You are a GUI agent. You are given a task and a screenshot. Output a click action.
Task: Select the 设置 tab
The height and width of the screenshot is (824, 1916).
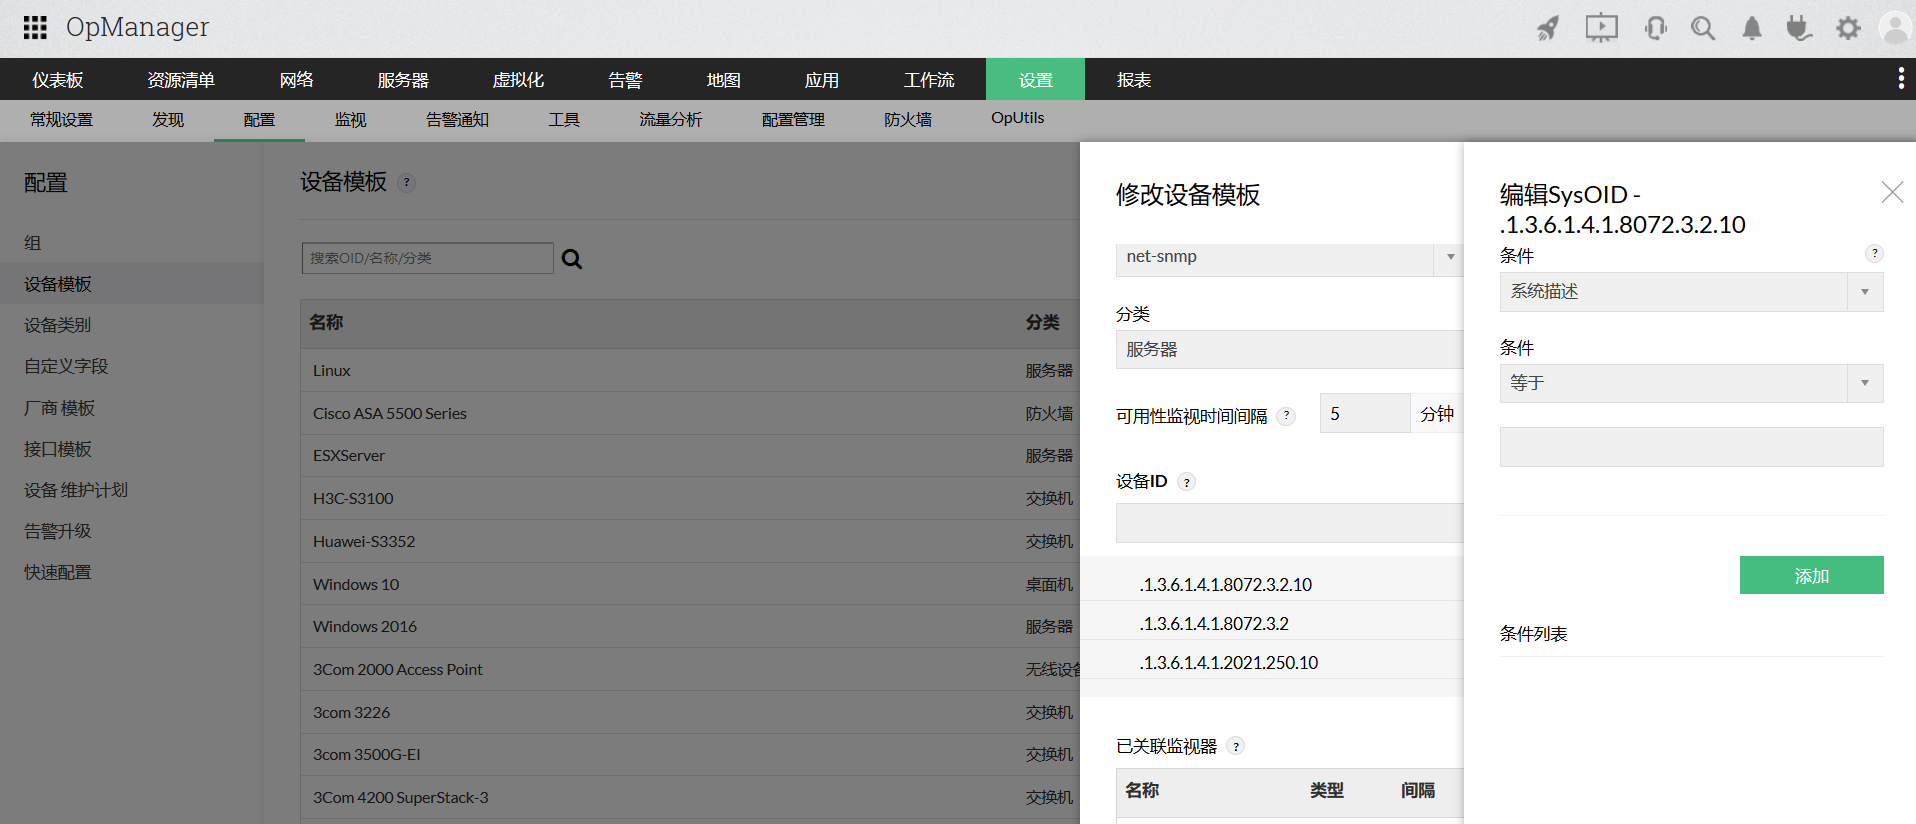pyautogui.click(x=1035, y=80)
